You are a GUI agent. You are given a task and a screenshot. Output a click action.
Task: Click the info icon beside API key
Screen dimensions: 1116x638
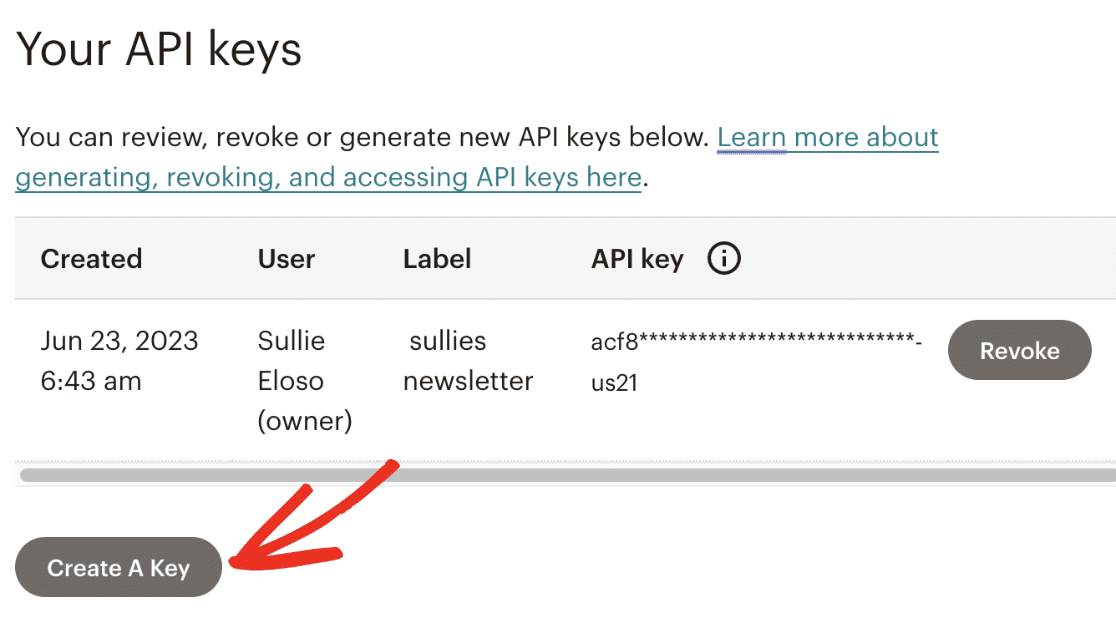tap(724, 259)
